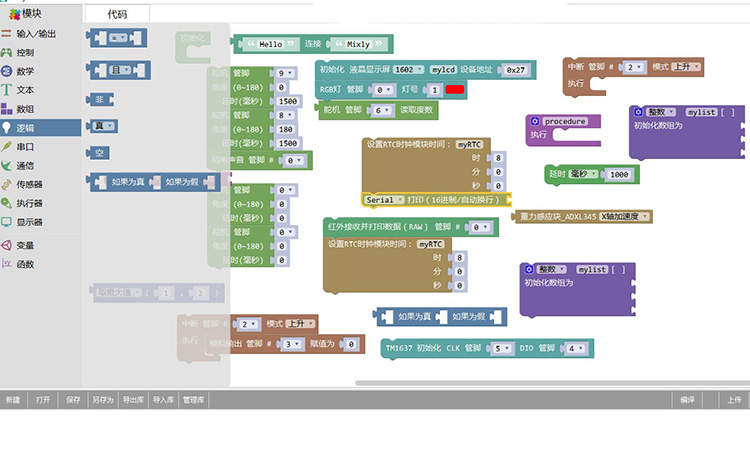Open the 输入/输出 category icon

[6, 33]
